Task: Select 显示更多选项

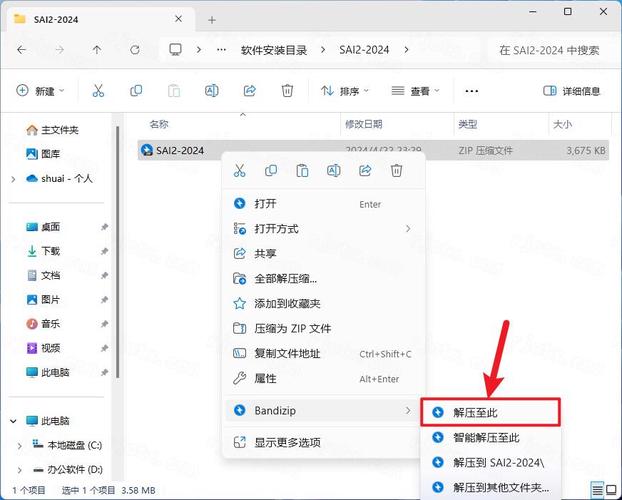Action: 324,442
